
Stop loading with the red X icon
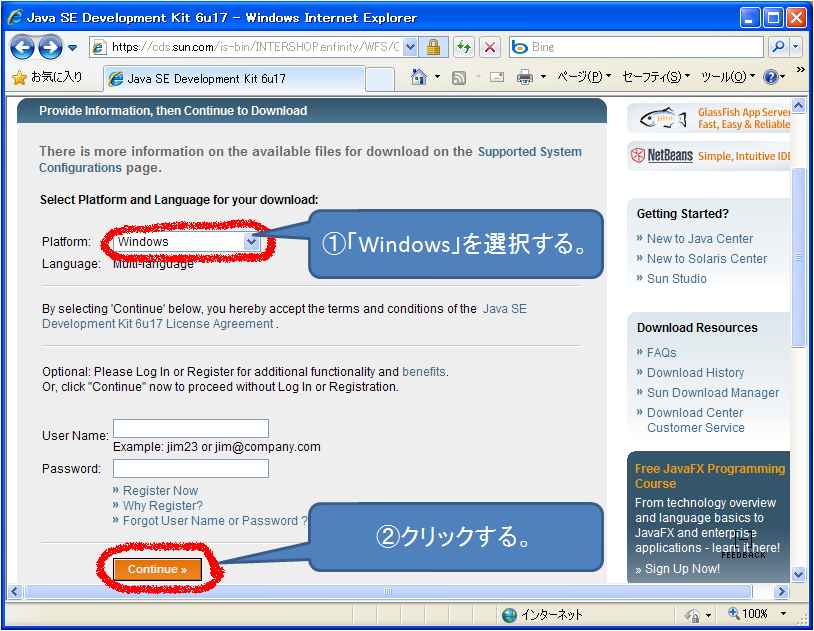click(x=489, y=47)
